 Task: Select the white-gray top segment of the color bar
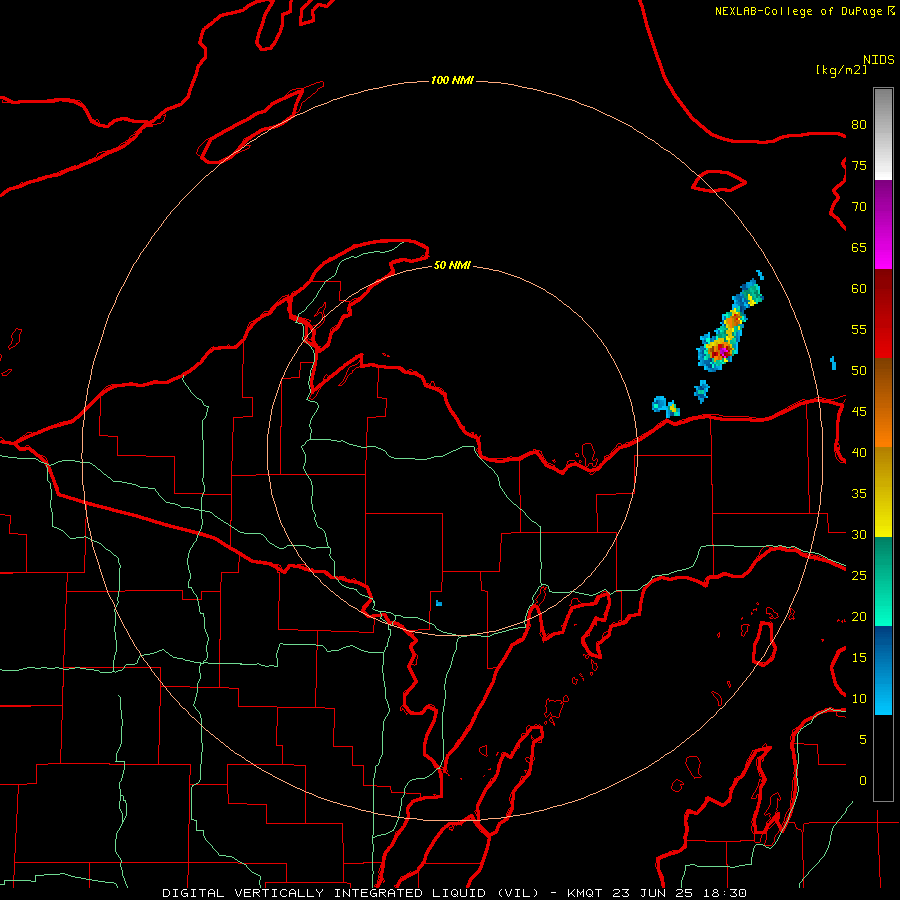point(883,134)
